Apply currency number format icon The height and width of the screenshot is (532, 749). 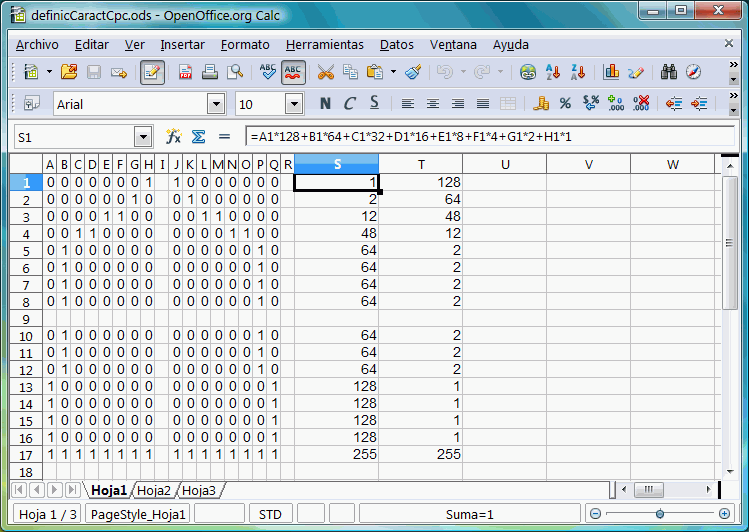click(541, 103)
